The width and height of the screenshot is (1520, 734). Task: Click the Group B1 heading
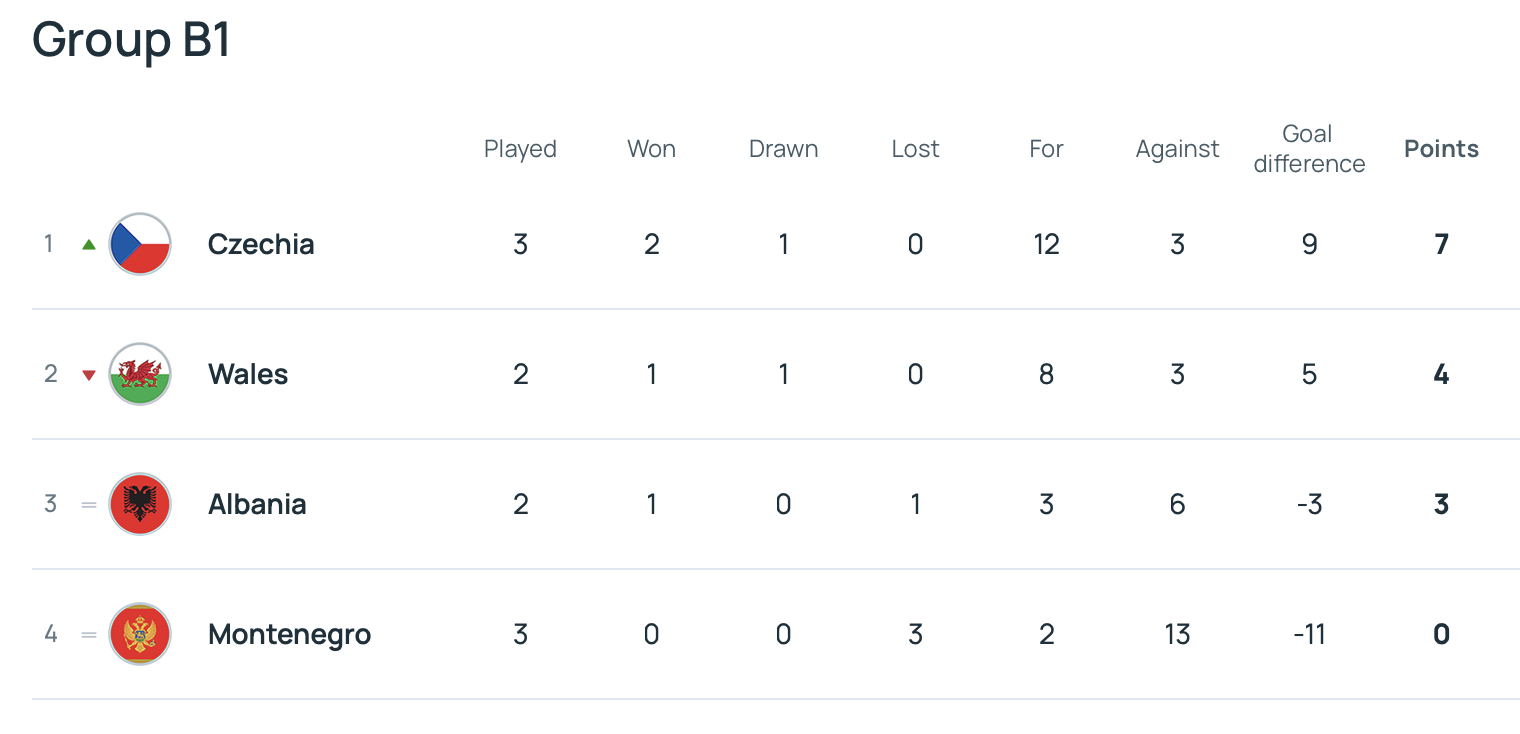click(132, 40)
